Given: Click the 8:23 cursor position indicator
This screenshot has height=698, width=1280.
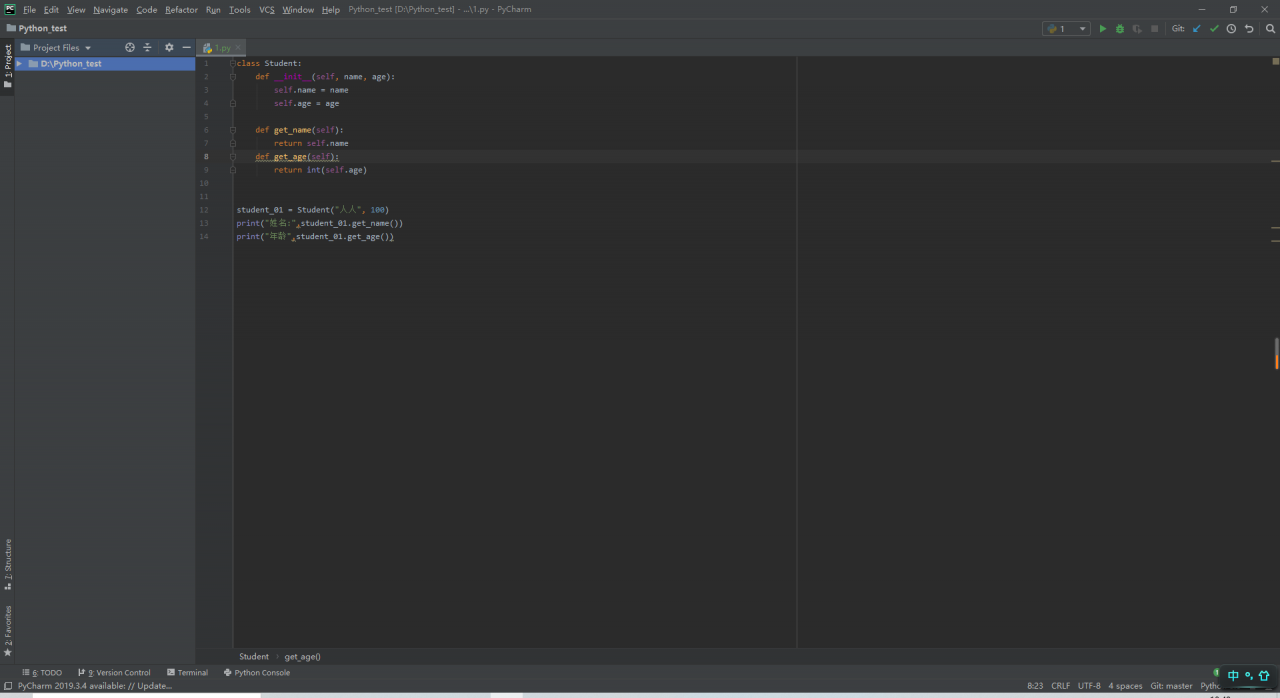Looking at the screenshot, I should 1035,686.
